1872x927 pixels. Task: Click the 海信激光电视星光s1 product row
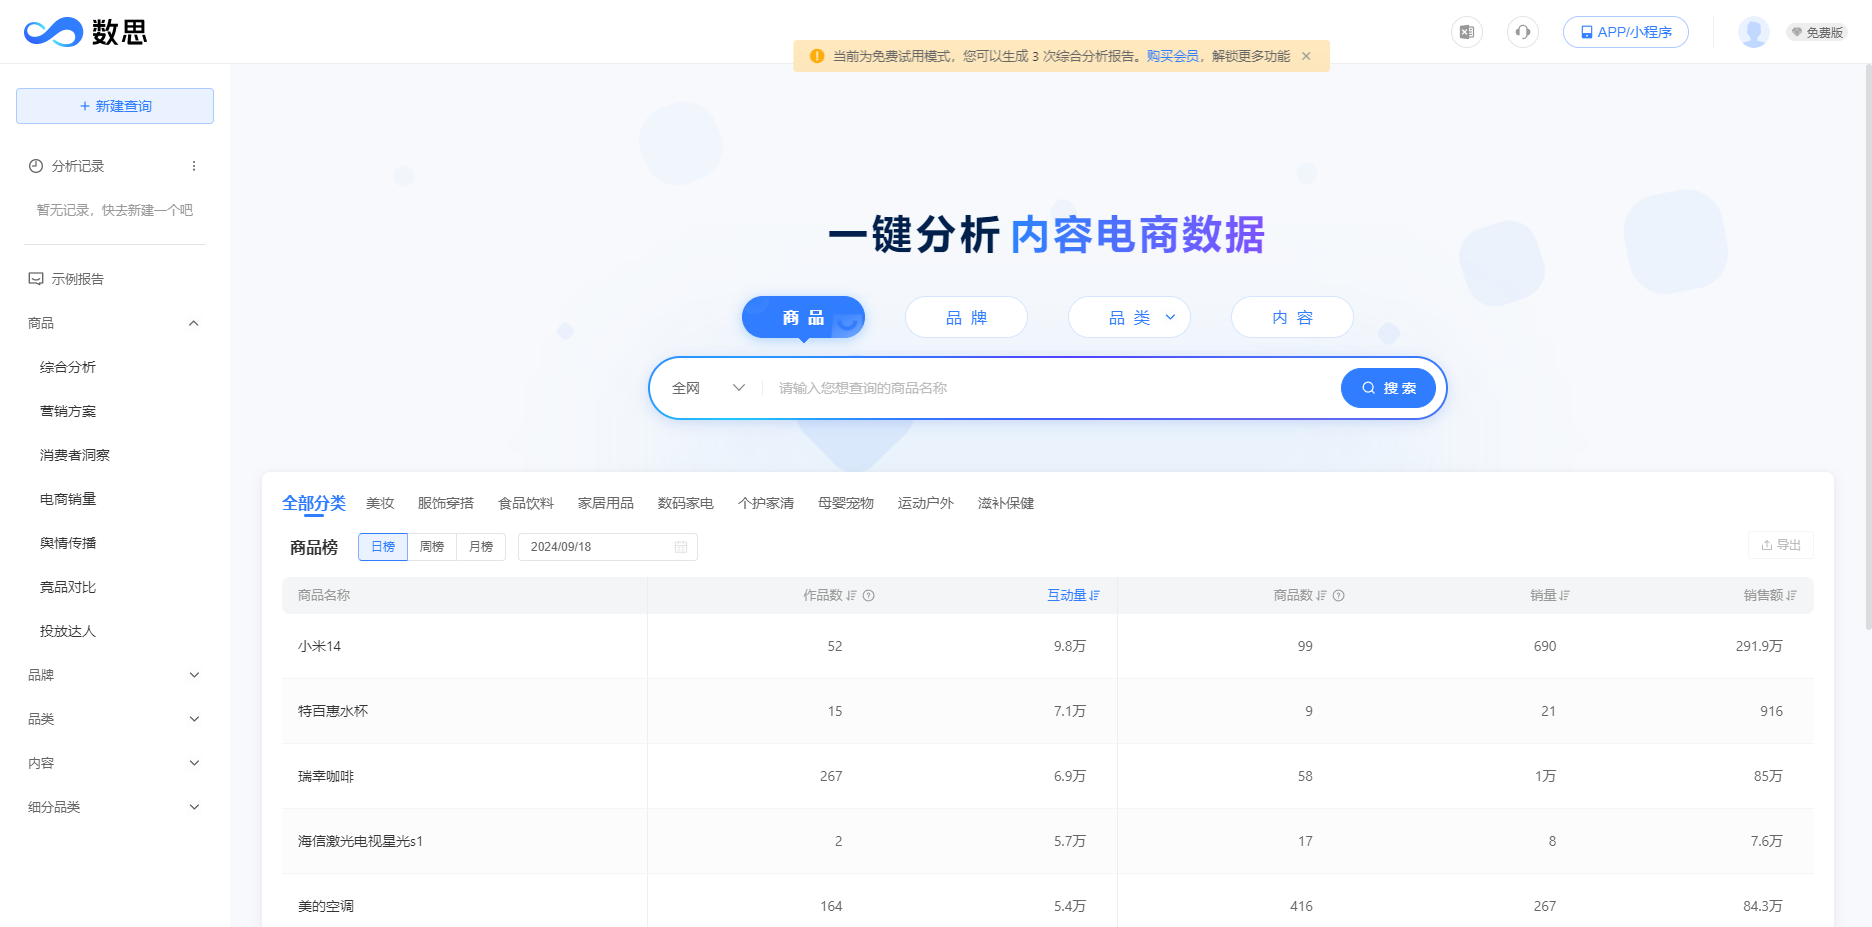[x=1048, y=841]
